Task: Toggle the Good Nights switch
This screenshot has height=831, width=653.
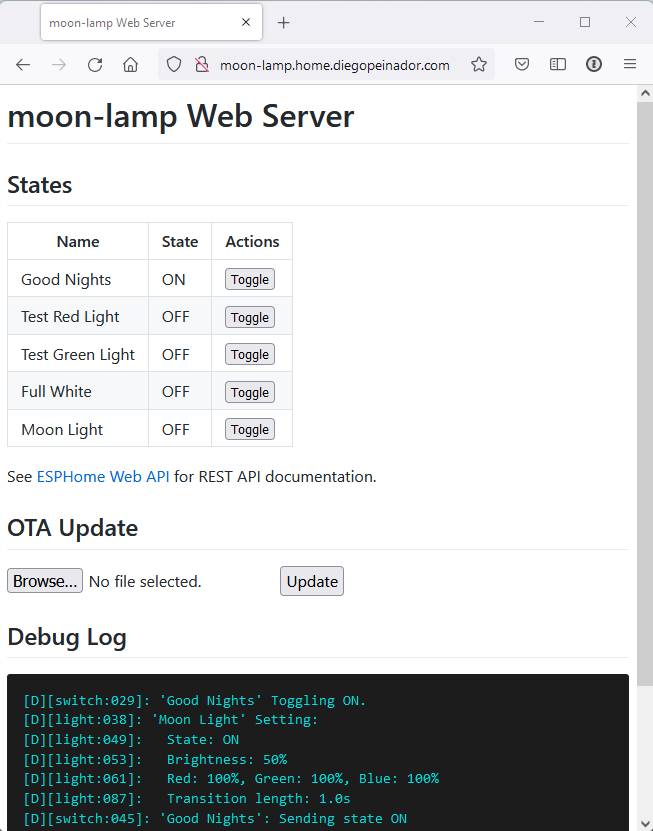Action: [x=249, y=279]
